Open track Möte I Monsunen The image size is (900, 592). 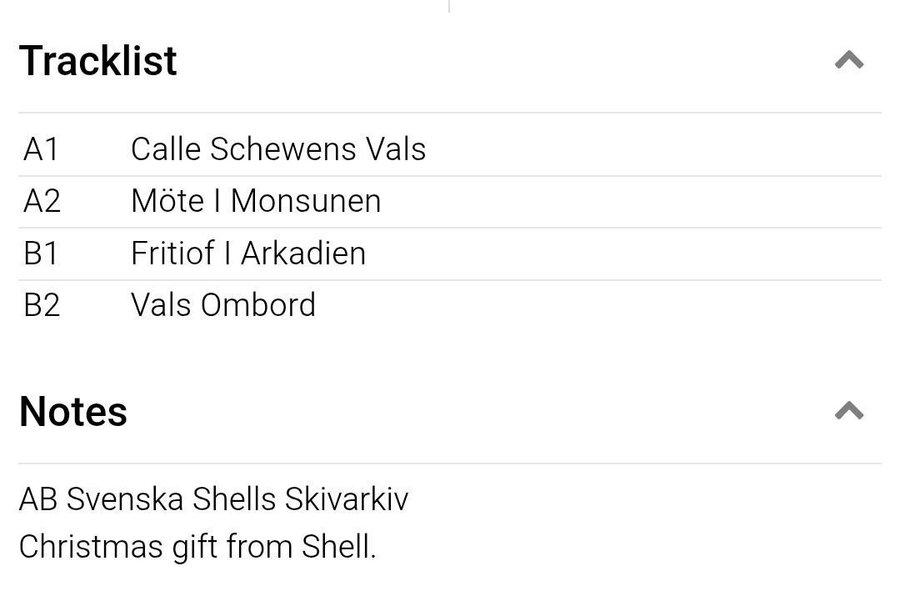pyautogui.click(x=255, y=201)
